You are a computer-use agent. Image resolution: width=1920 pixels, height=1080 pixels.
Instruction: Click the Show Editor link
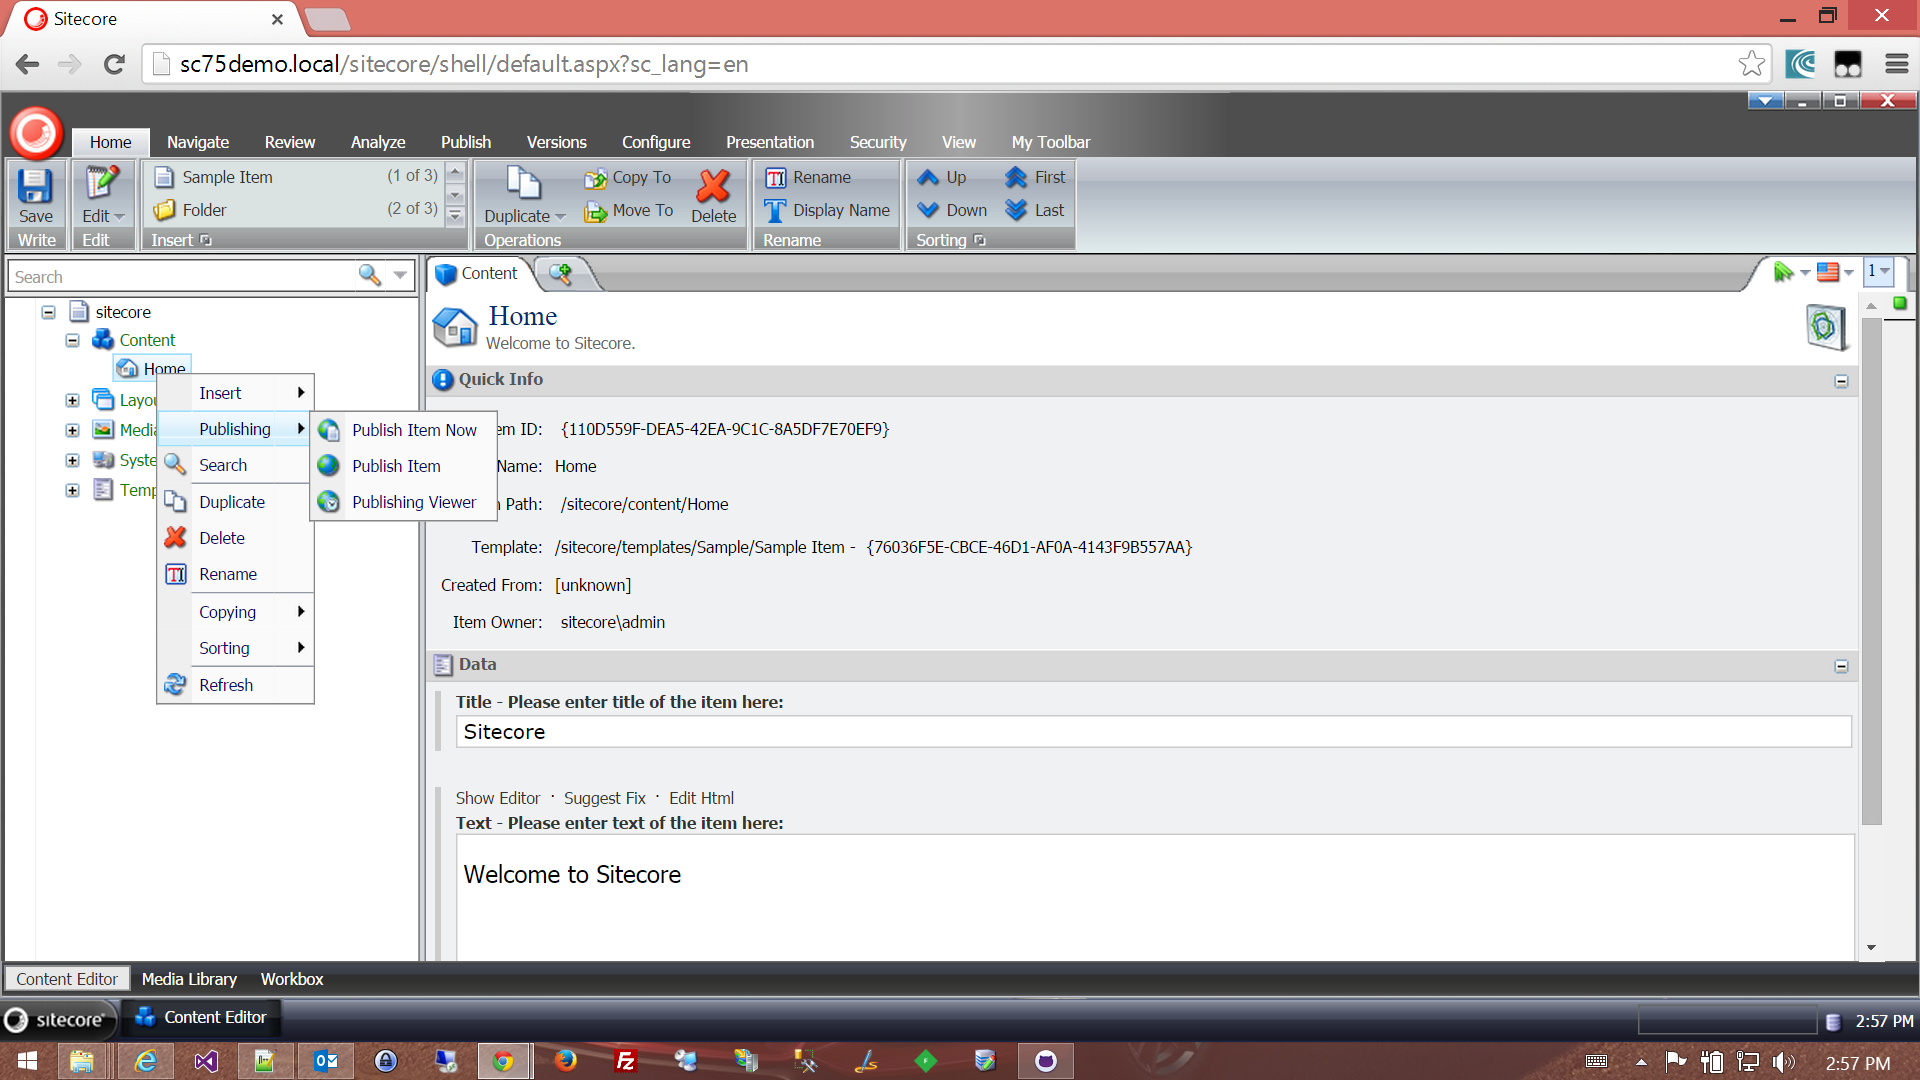click(498, 798)
